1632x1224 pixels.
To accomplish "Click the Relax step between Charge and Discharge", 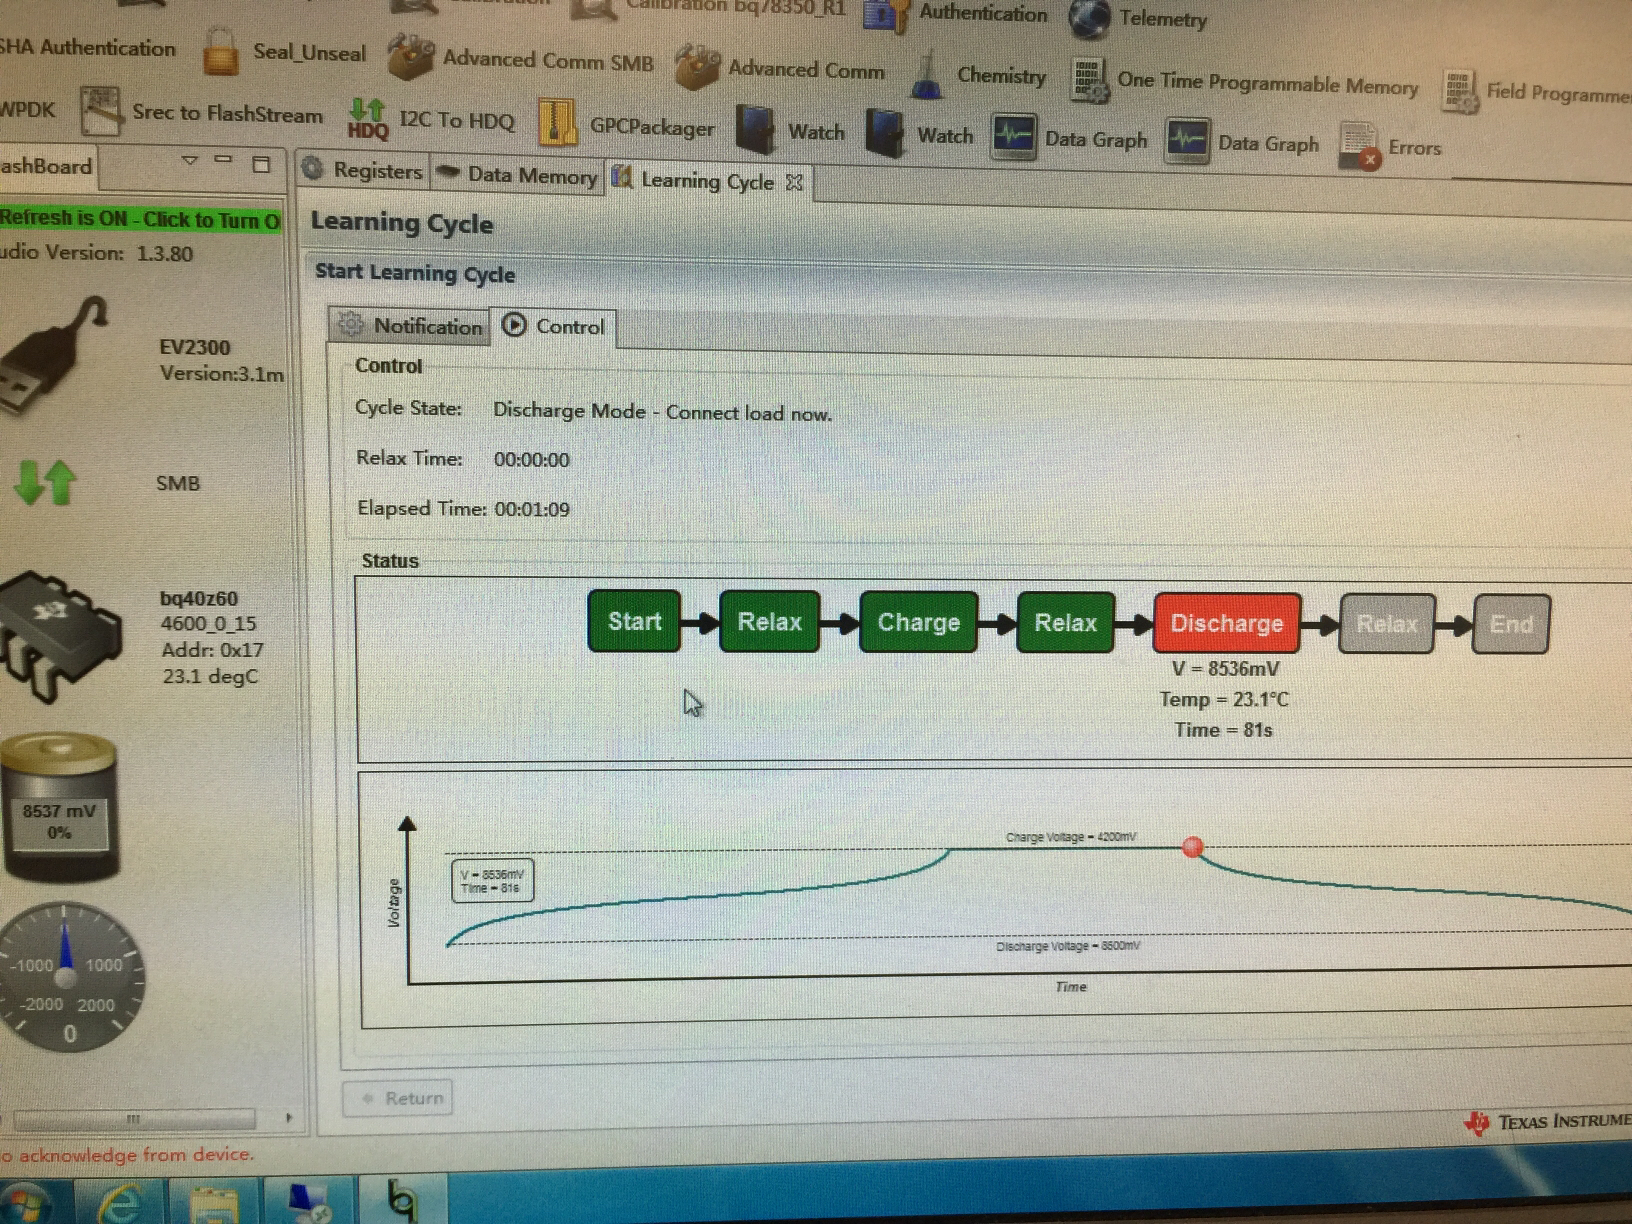I will [x=1065, y=623].
